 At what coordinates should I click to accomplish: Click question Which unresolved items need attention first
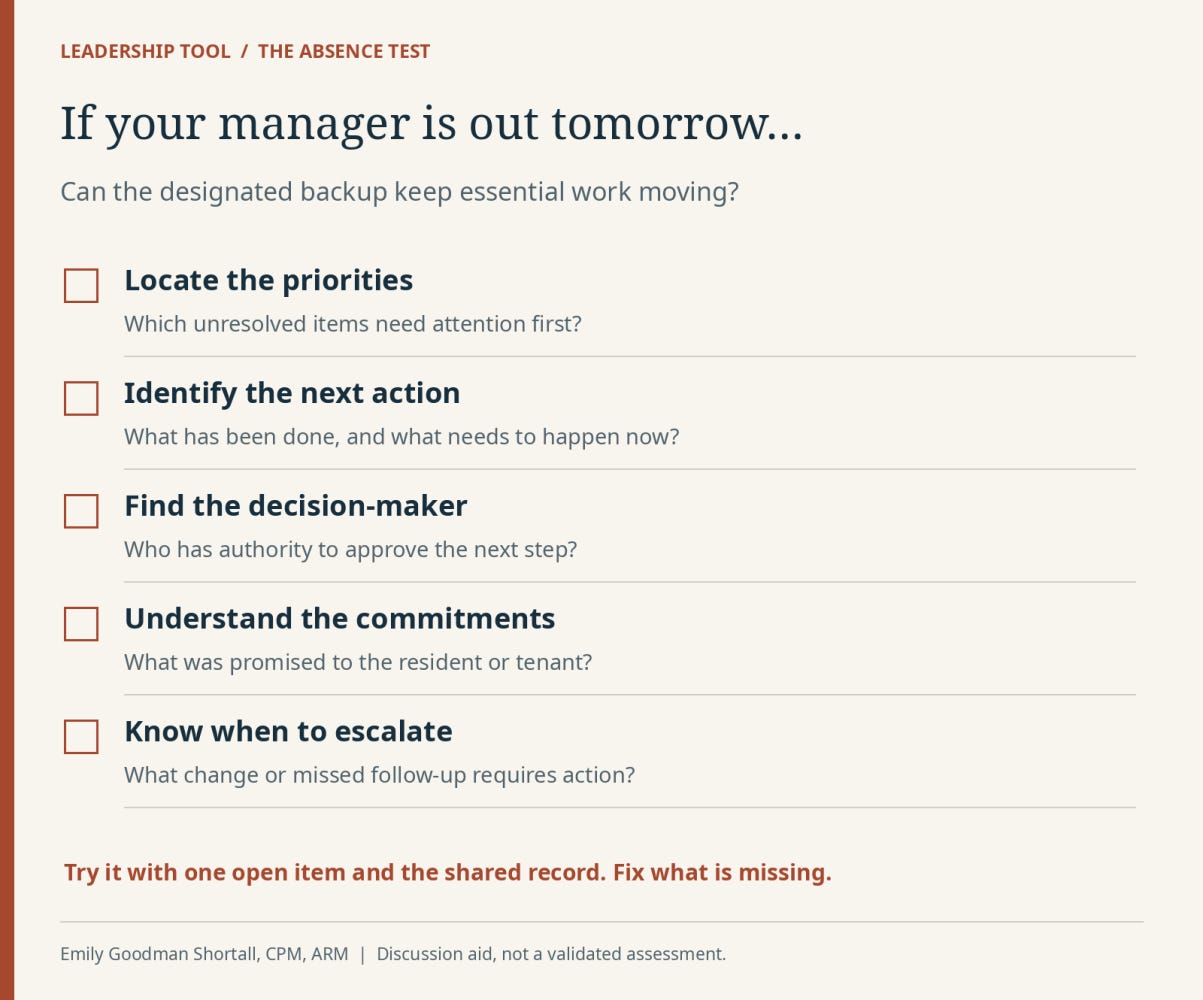click(352, 324)
